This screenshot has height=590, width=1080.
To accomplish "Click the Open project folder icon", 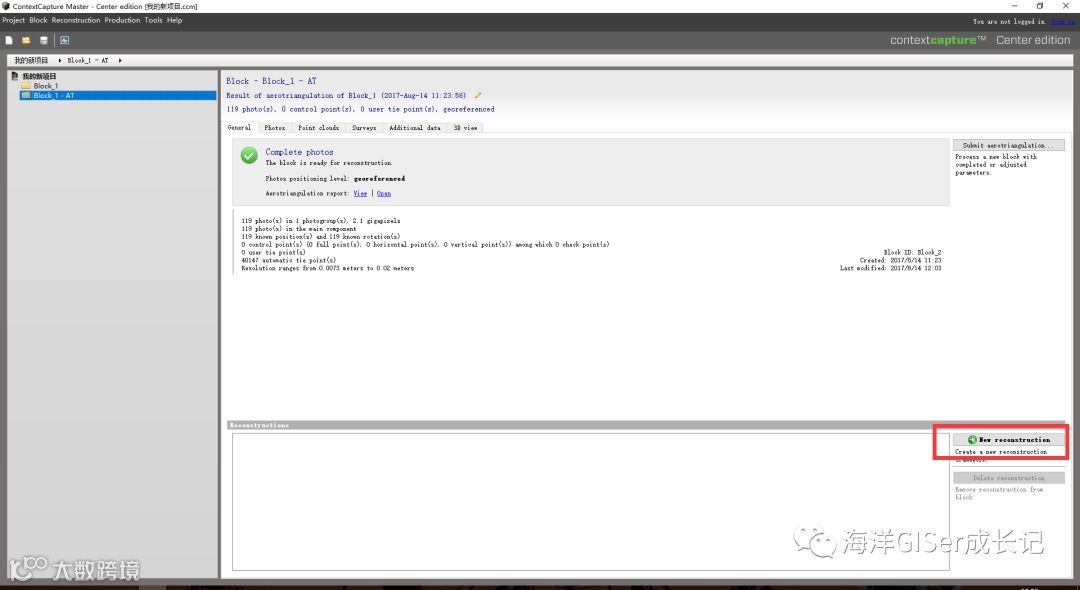I will click(x=26, y=41).
